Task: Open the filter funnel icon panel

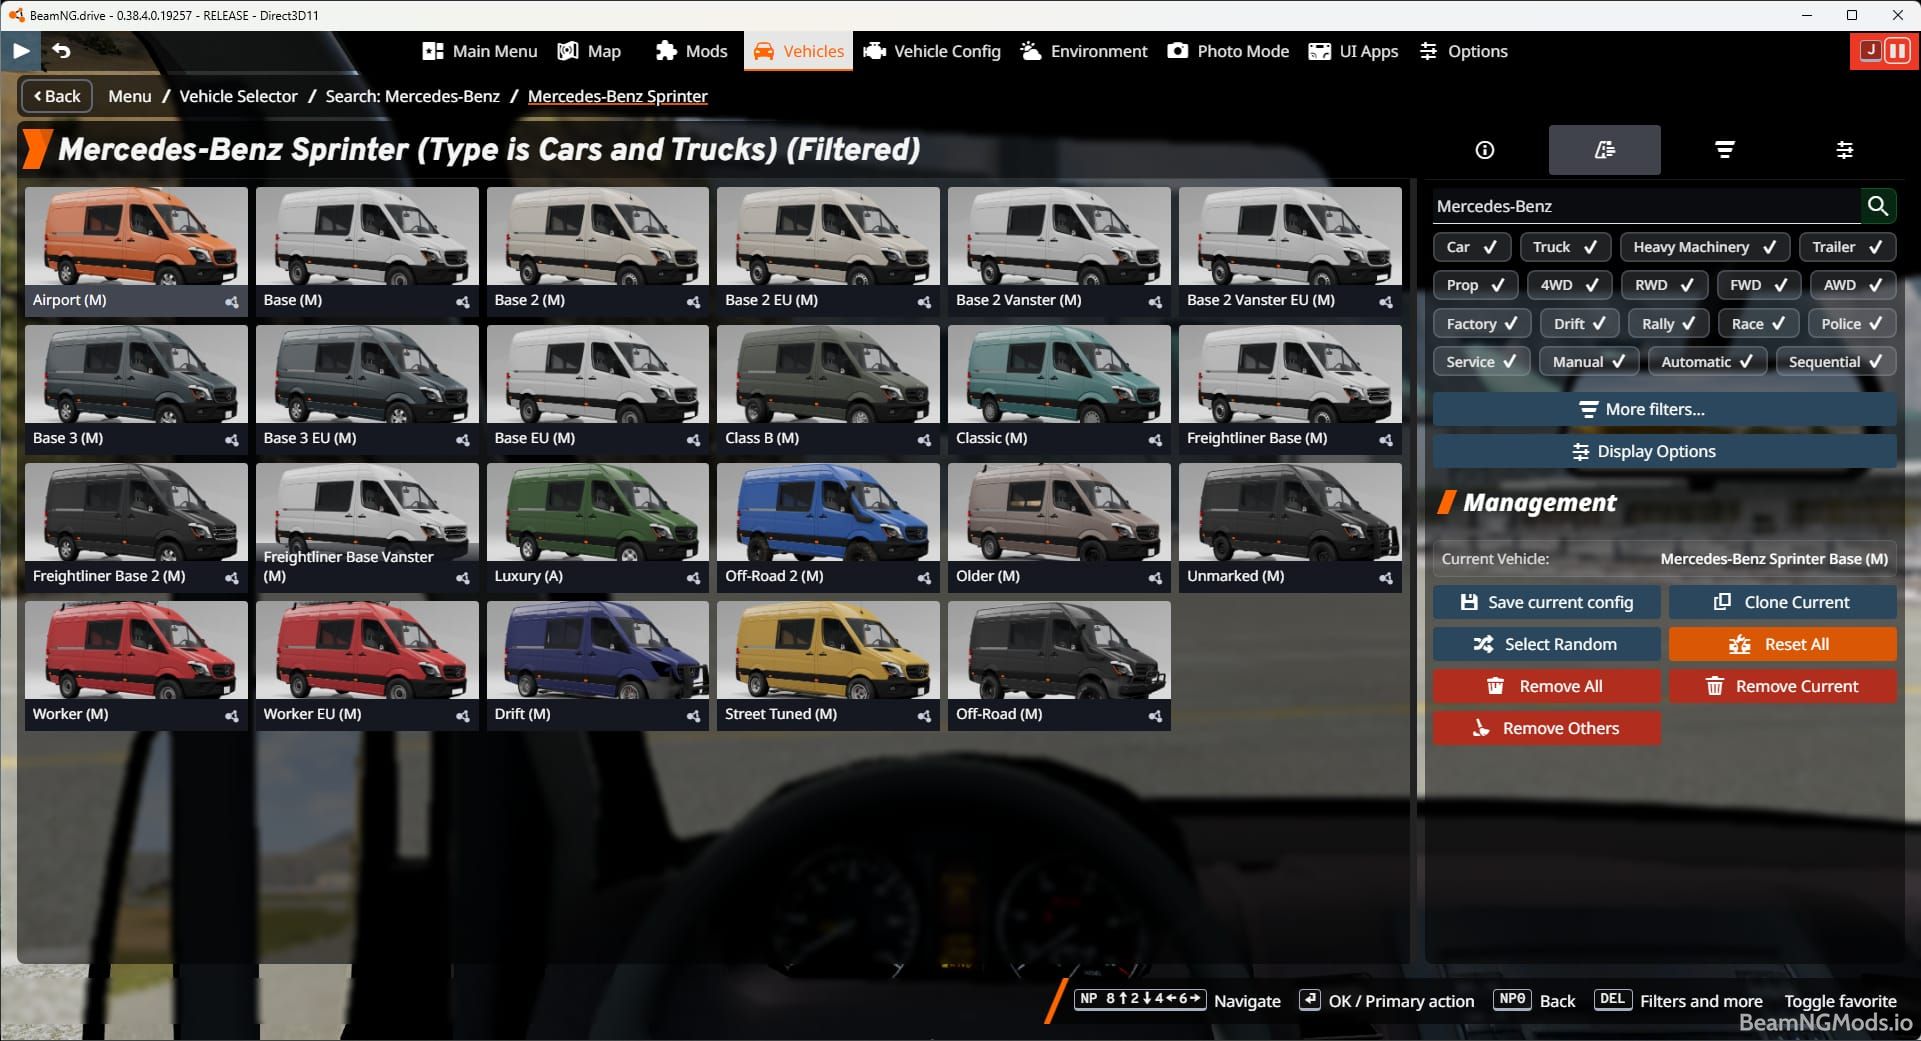Action: (x=1725, y=150)
